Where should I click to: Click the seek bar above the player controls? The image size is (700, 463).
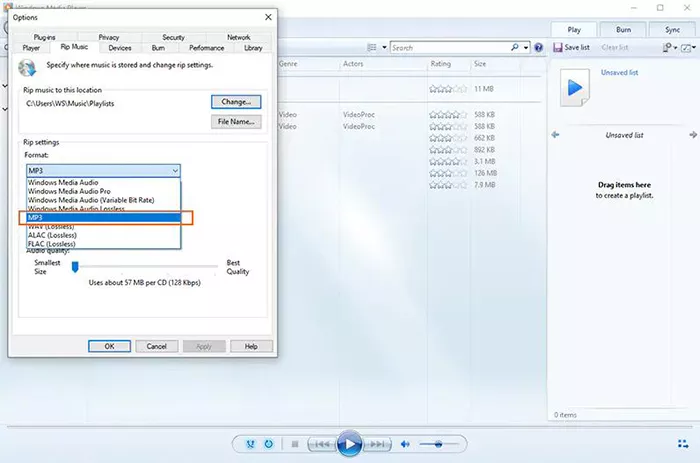350,427
